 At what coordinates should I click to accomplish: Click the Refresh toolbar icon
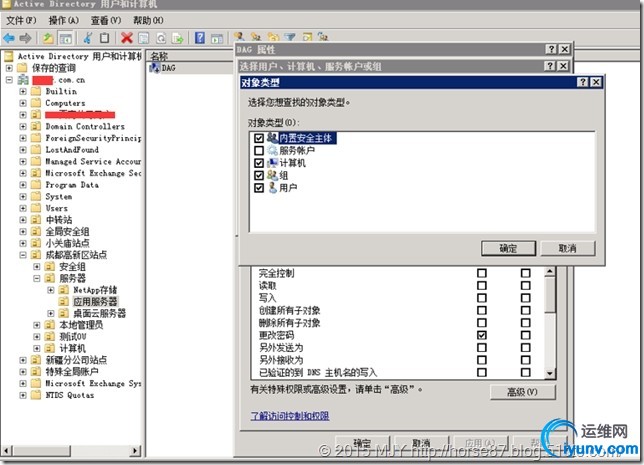[161, 38]
